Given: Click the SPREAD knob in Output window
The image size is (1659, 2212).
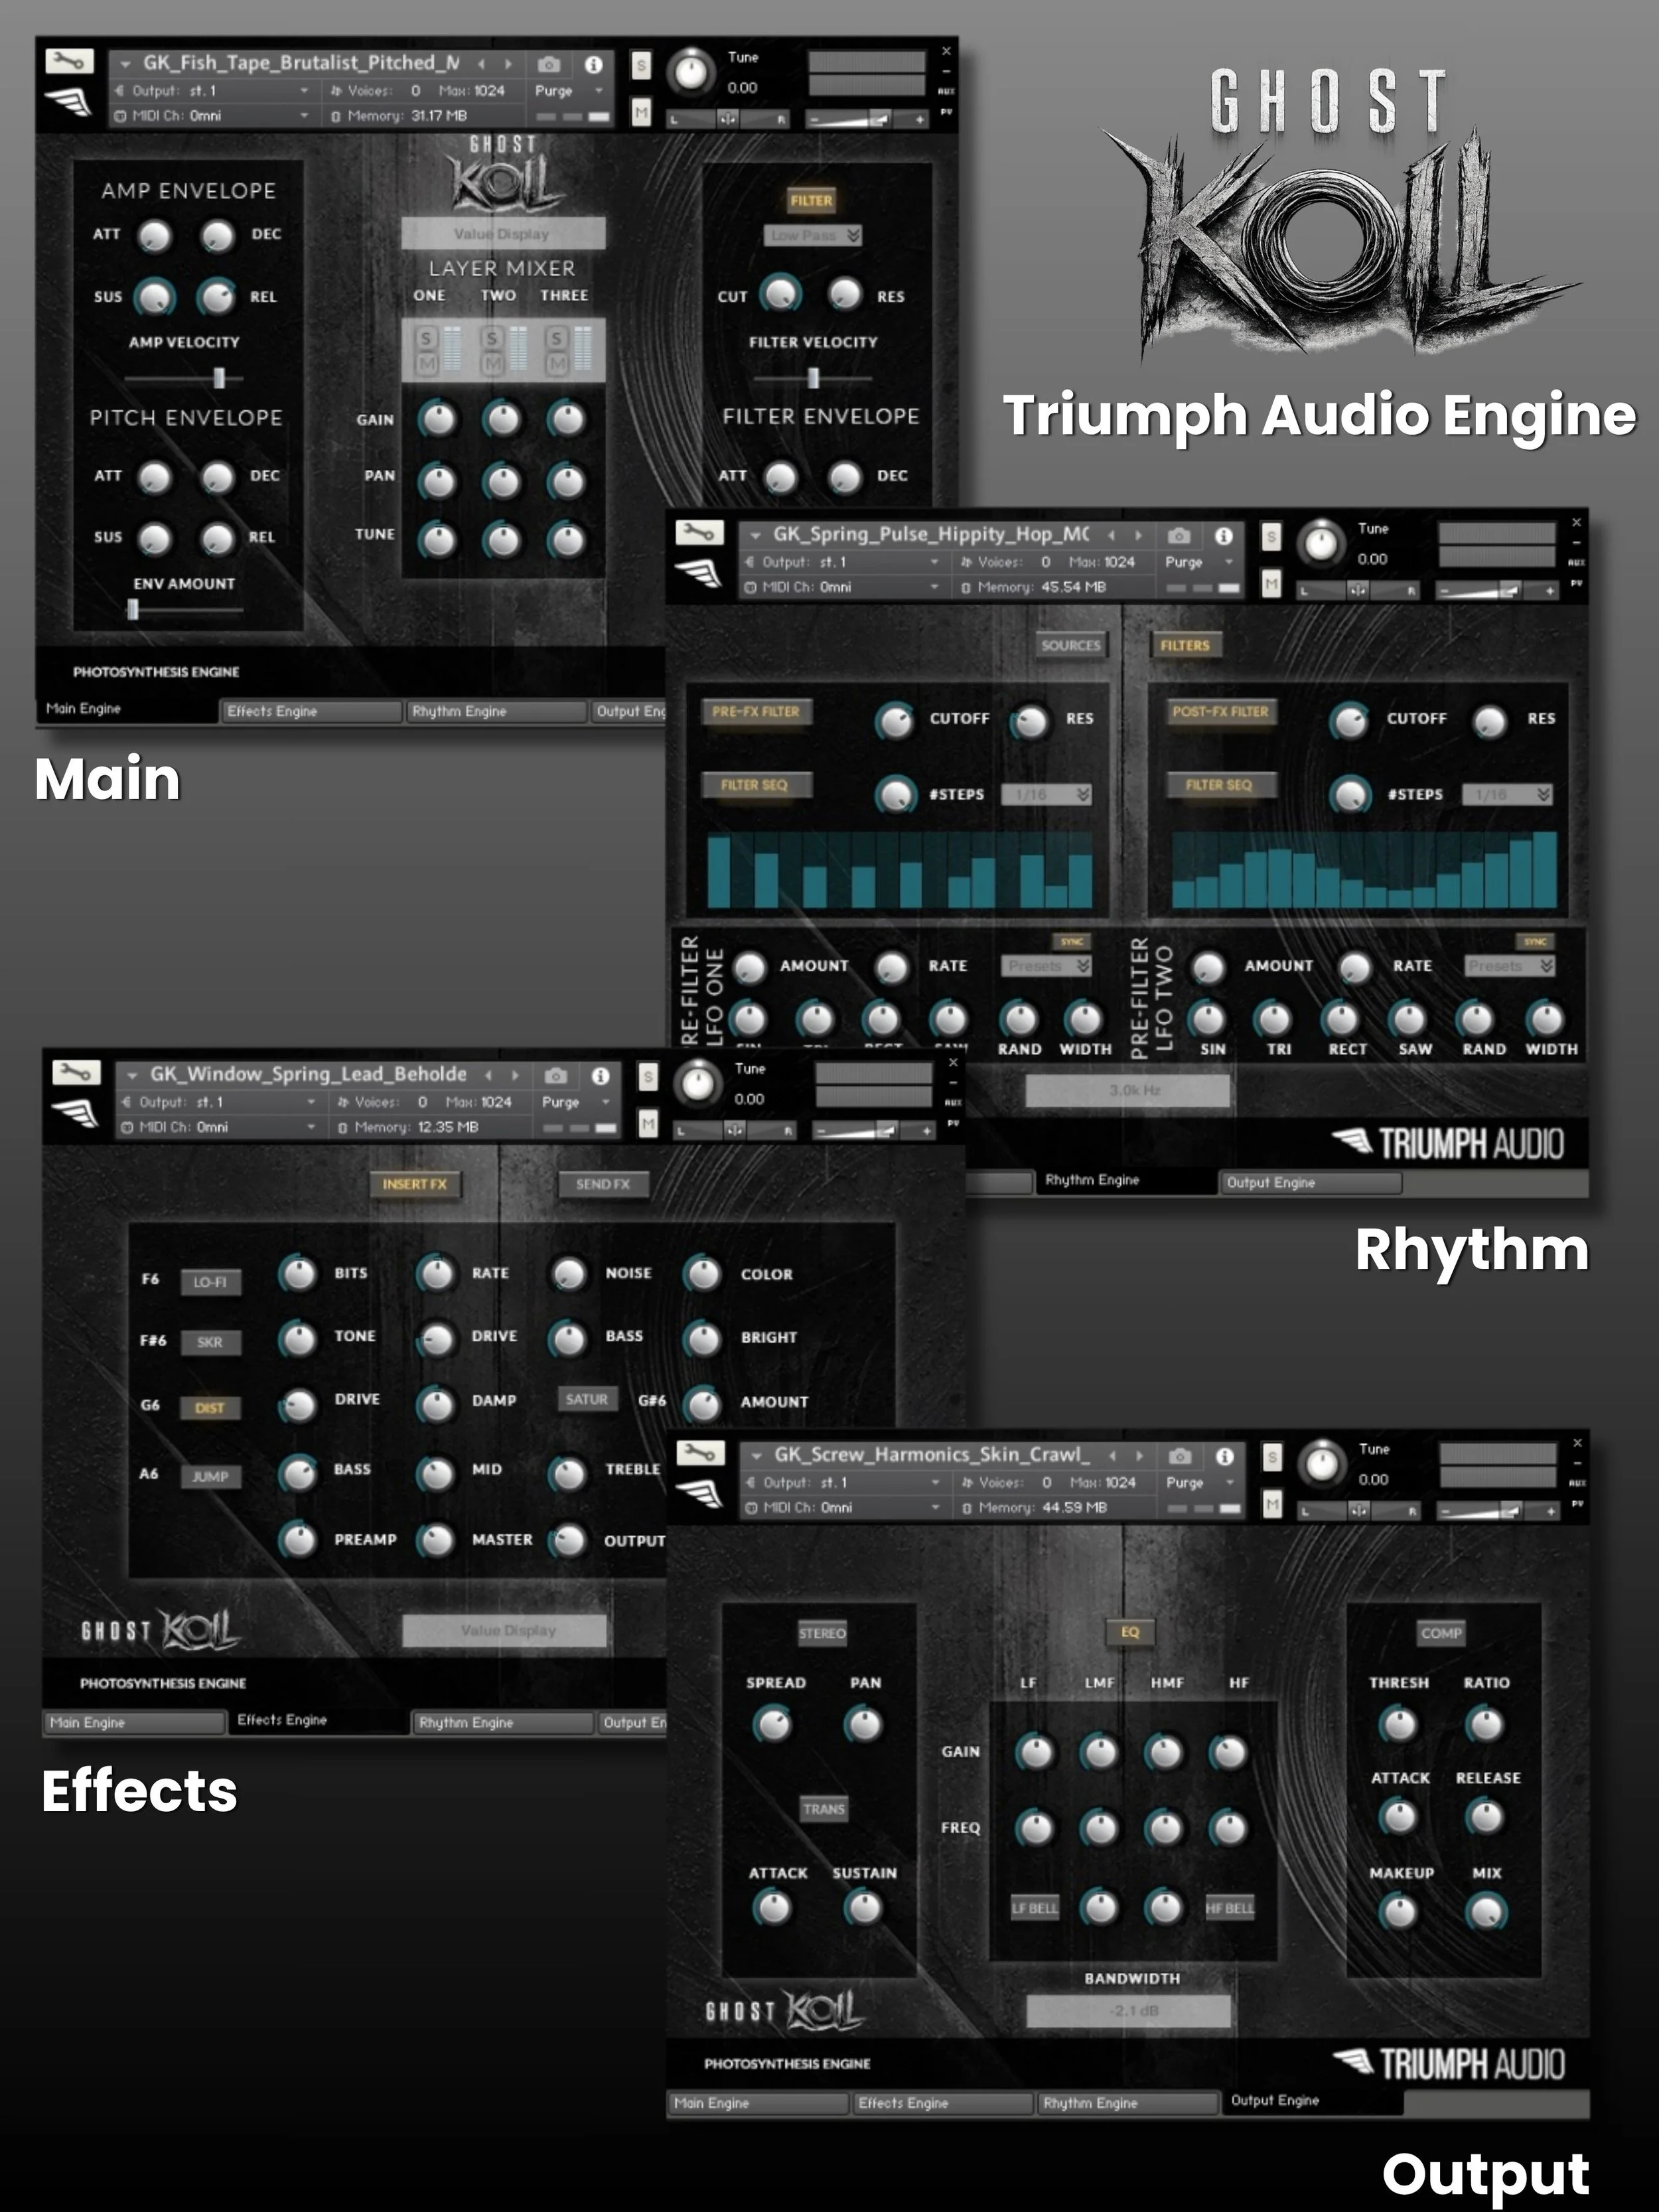Looking at the screenshot, I should click(773, 1725).
